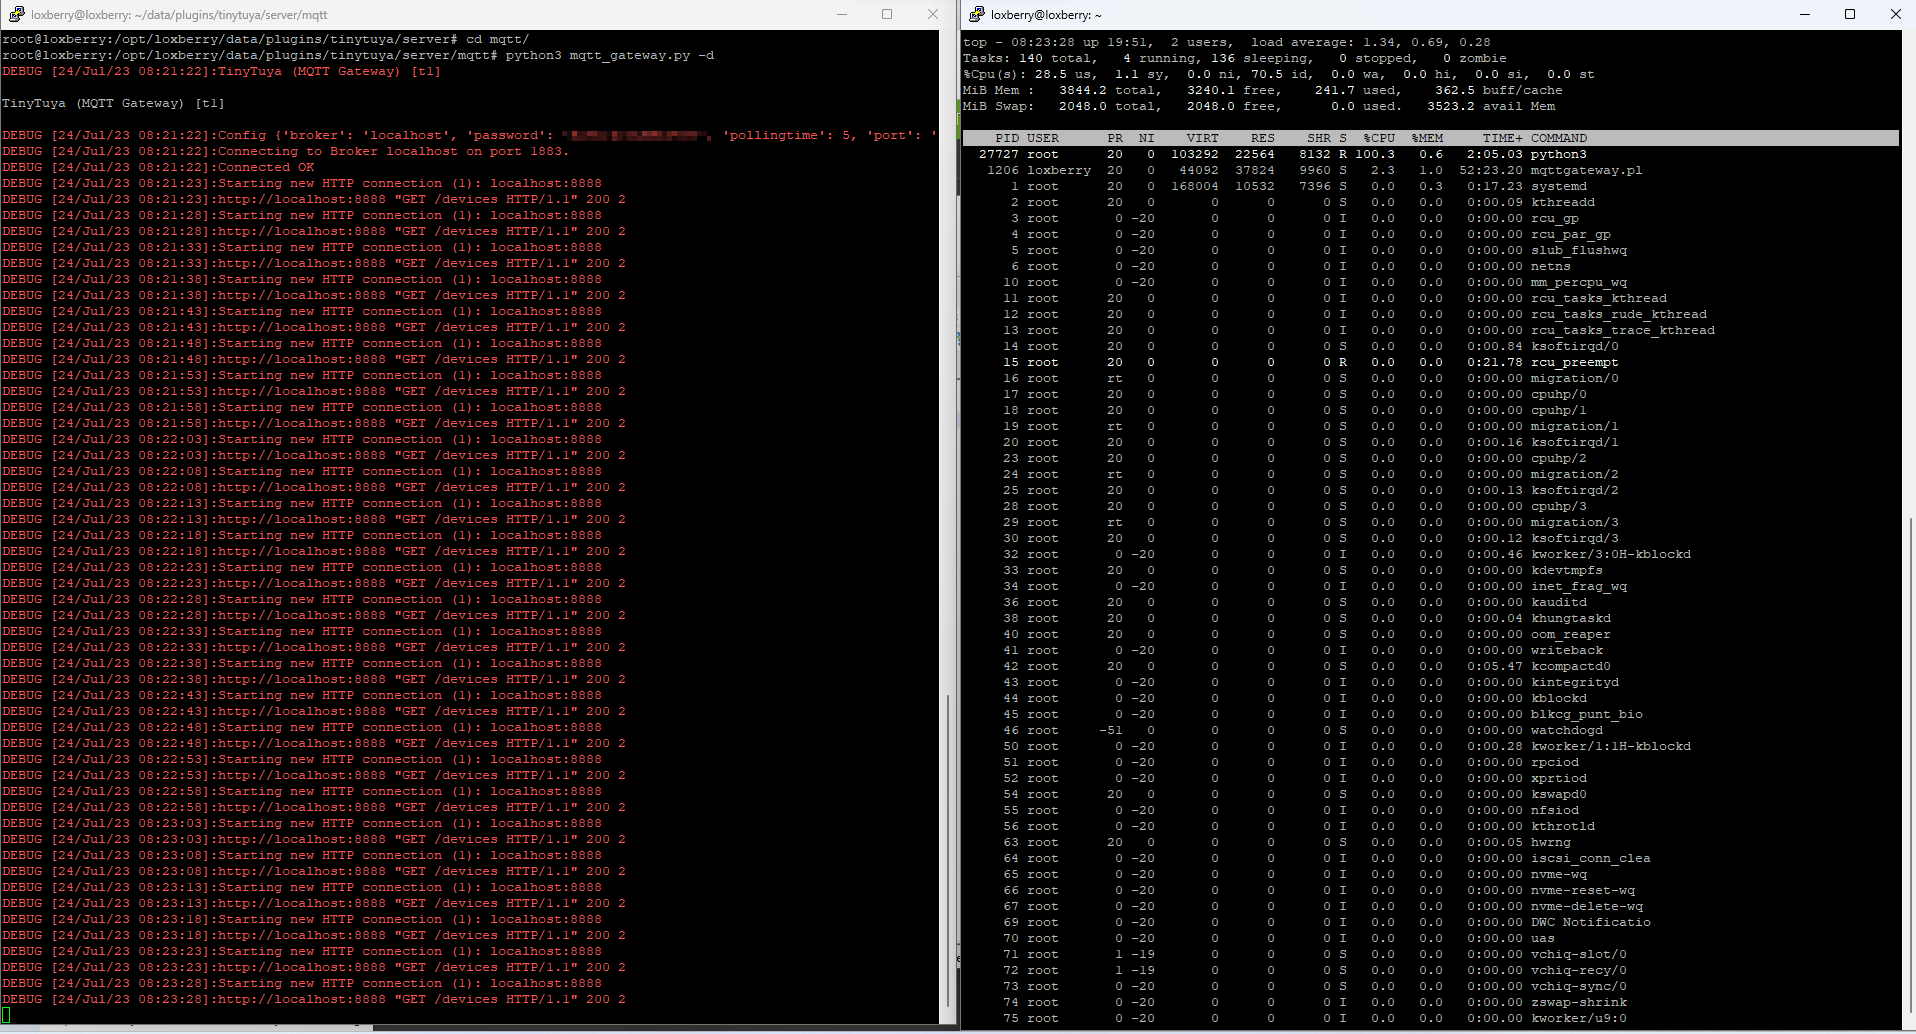Viewport: 1916px width, 1034px height.
Task: Click the COMMAND column header in top
Action: 1558,138
